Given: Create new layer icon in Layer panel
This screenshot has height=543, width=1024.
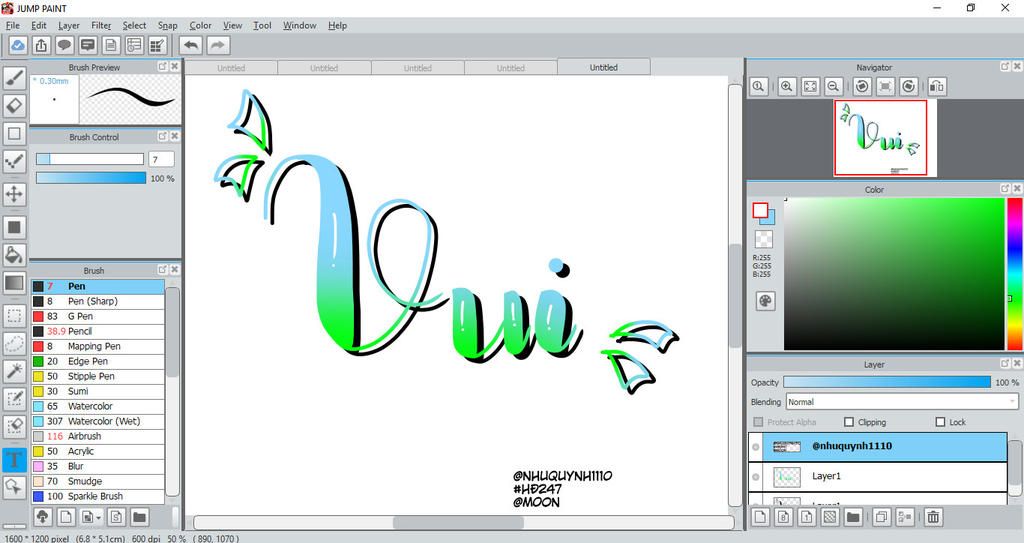Looking at the screenshot, I should coord(760,518).
